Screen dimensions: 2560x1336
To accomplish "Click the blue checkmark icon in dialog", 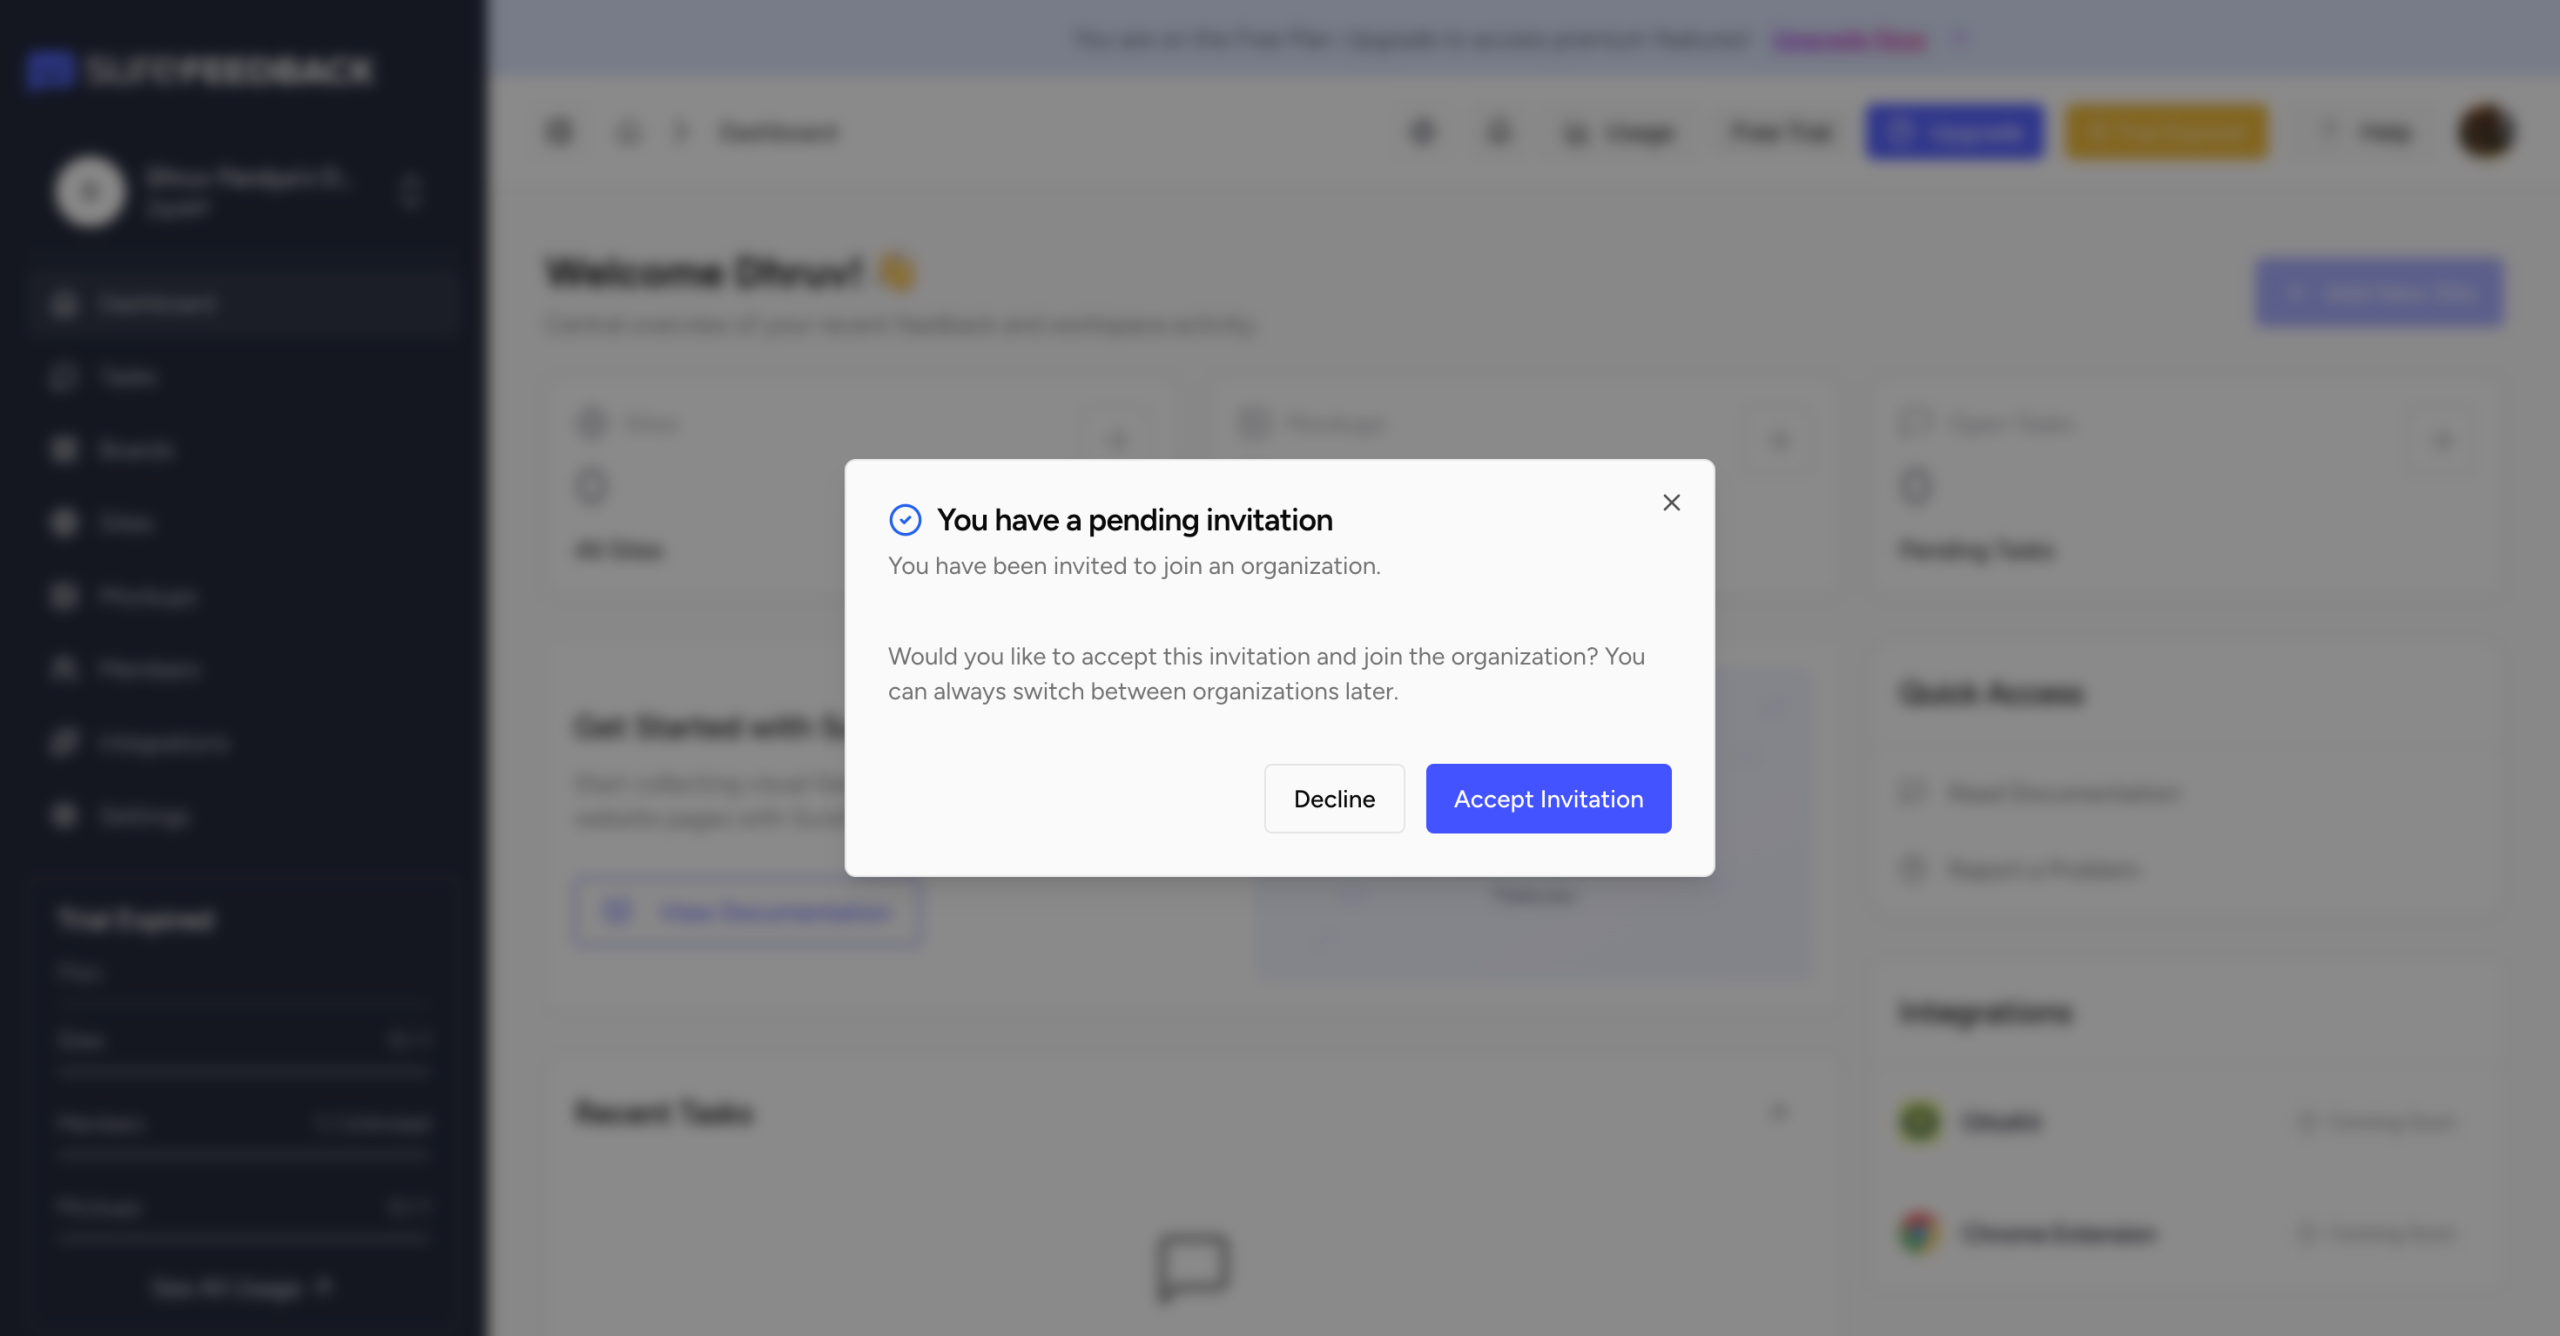I will (905, 520).
